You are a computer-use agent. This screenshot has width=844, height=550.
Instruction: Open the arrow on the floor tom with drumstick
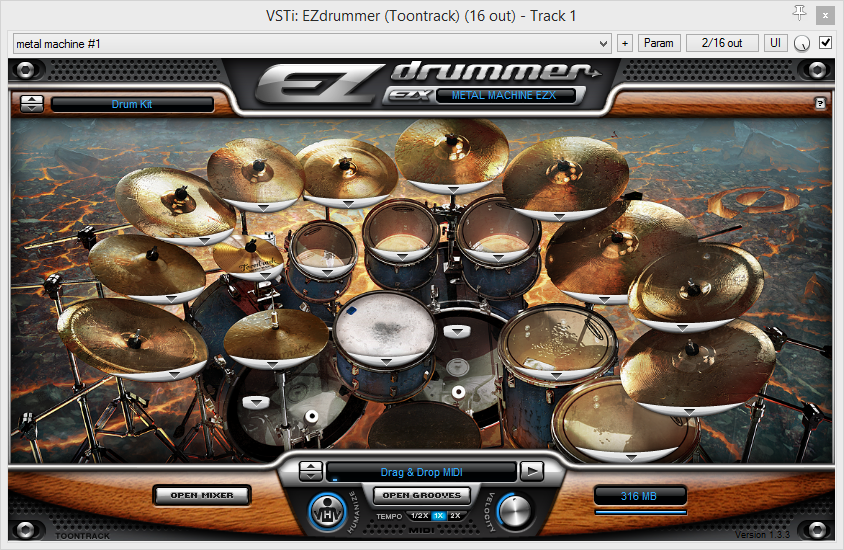coord(557,375)
